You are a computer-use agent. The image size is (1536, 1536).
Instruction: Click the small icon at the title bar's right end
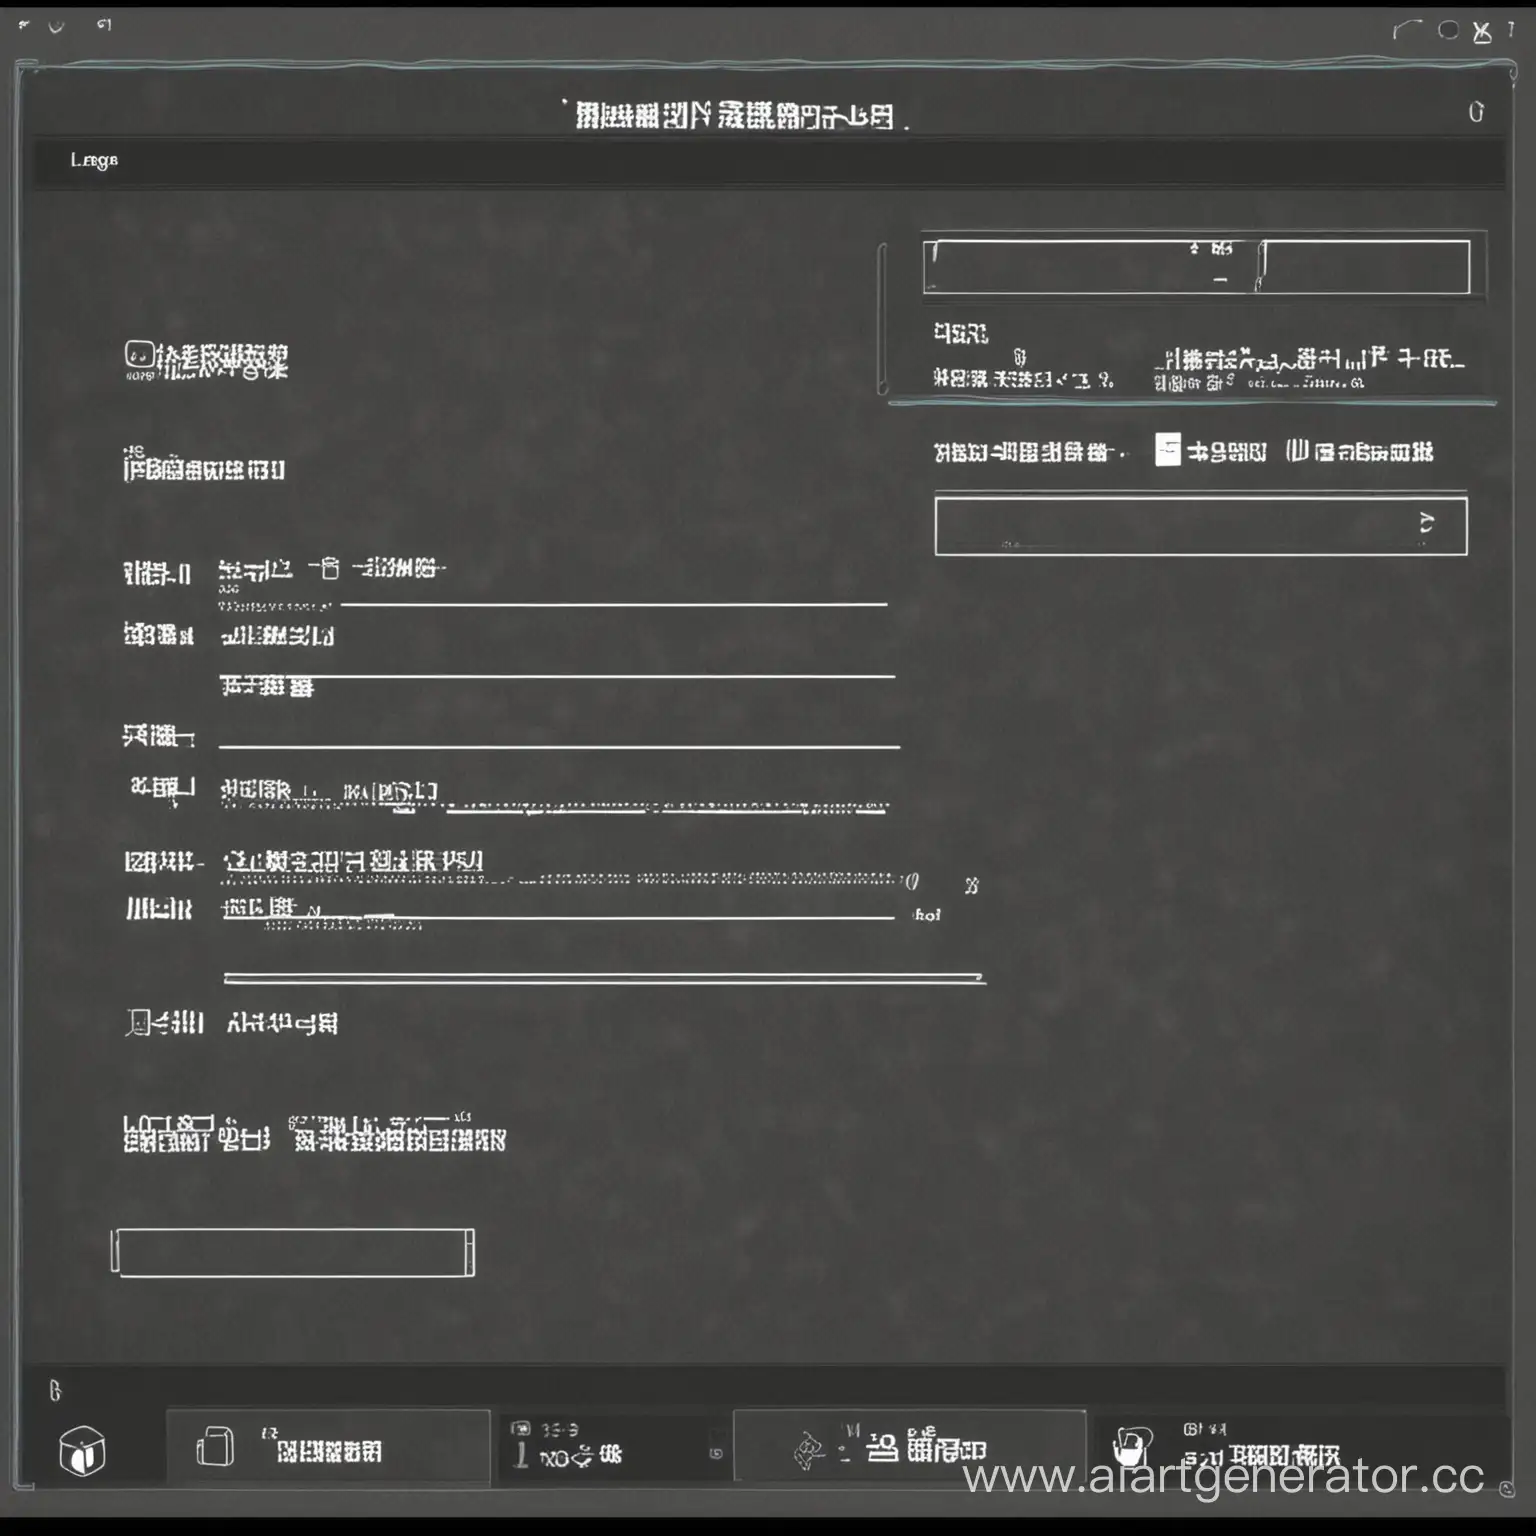tap(1476, 112)
